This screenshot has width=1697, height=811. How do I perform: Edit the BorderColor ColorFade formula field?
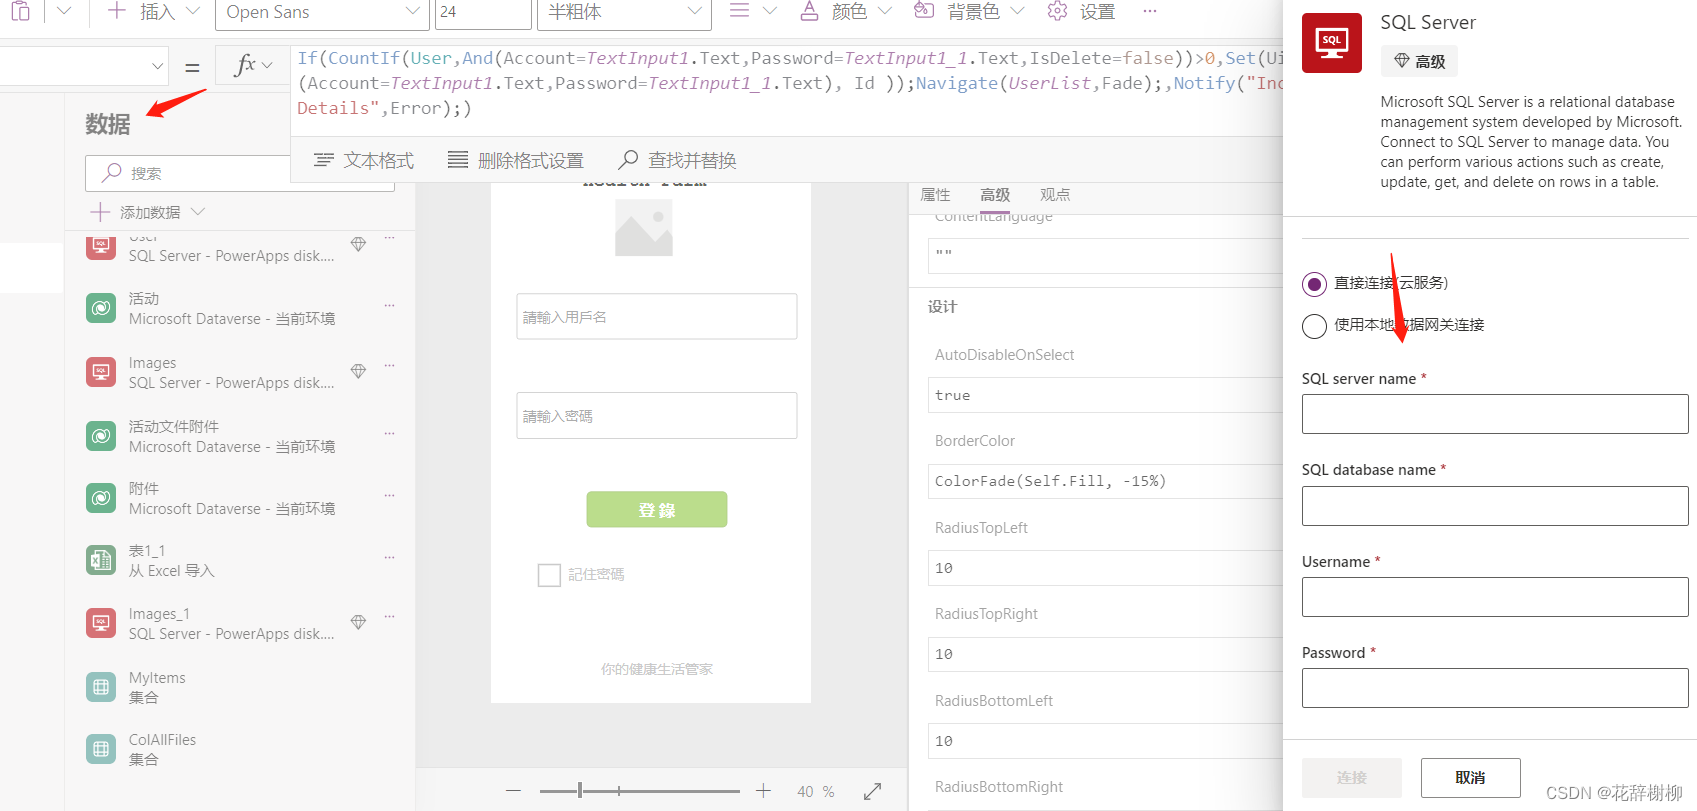(1105, 482)
